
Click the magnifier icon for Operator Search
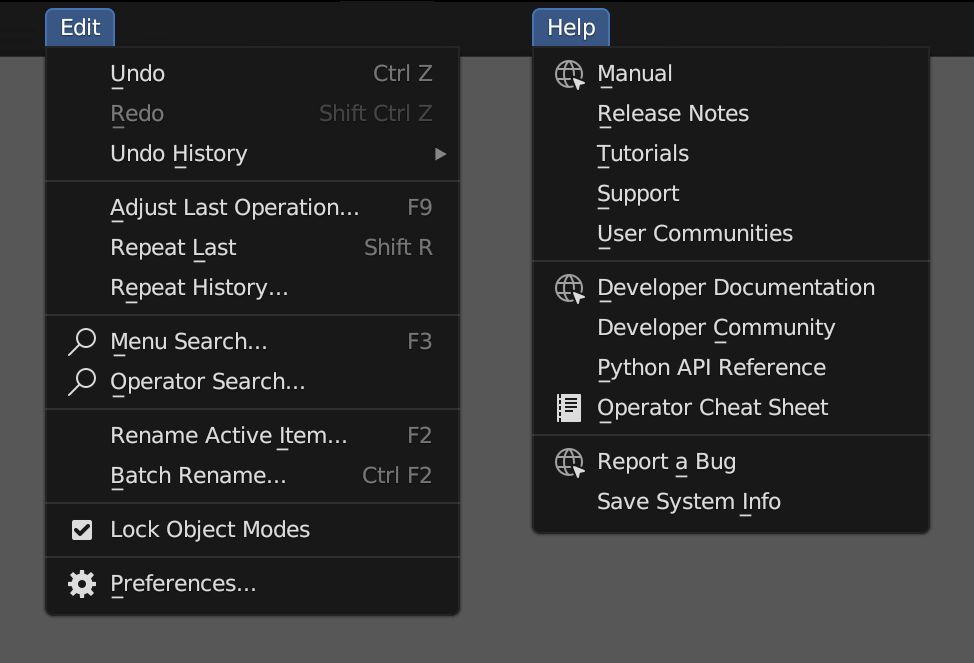[82, 382]
